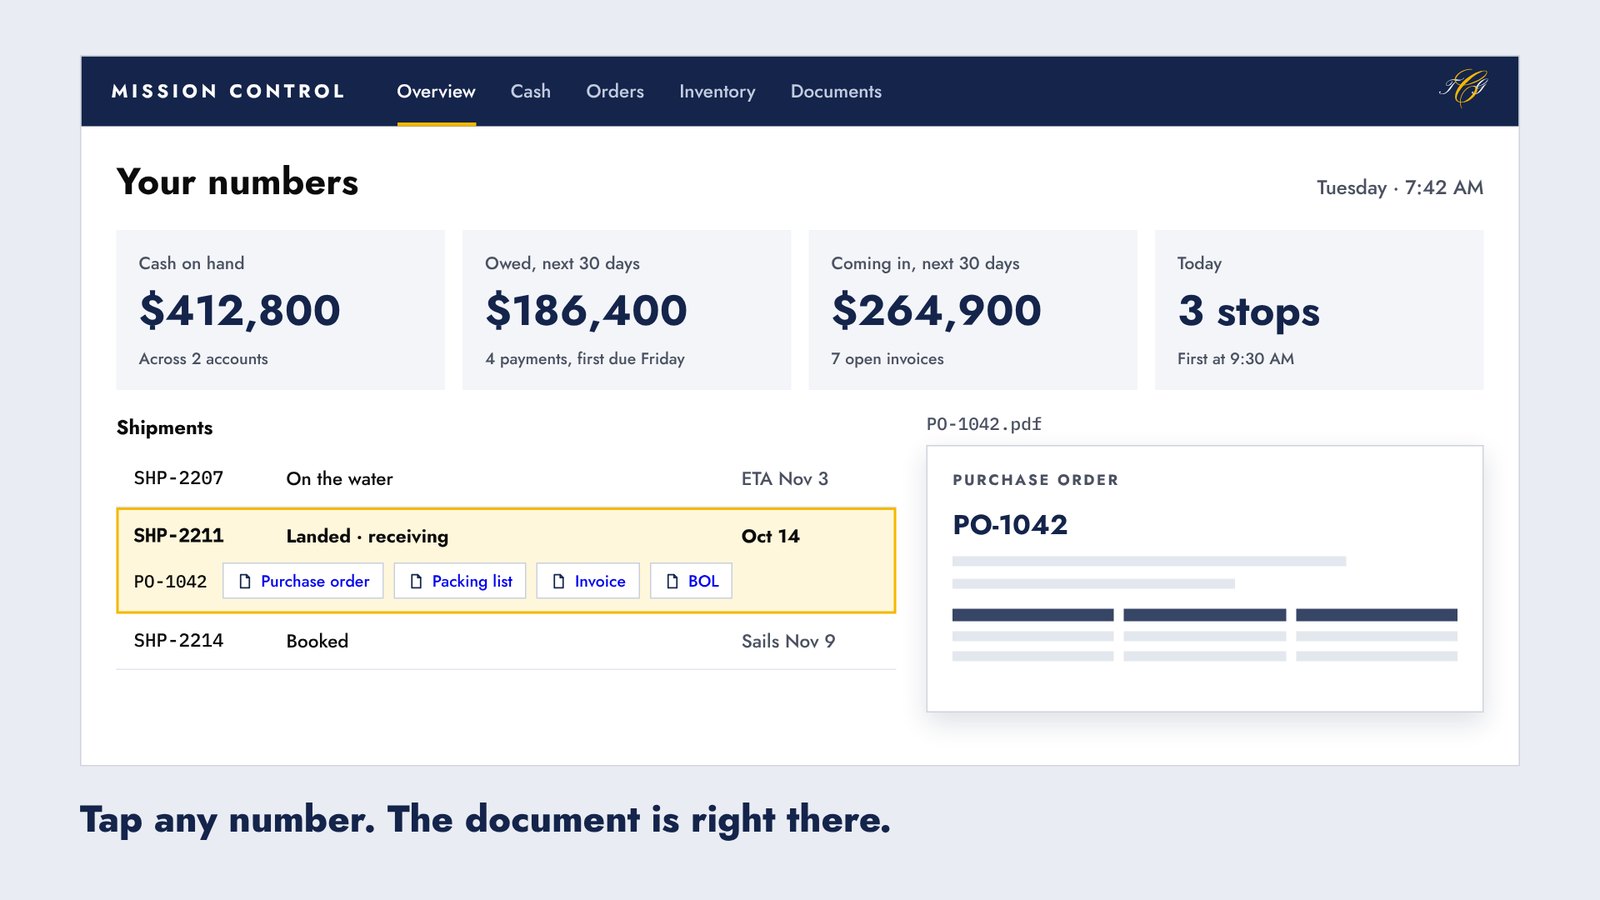Click the $412,800 cash value
Image resolution: width=1600 pixels, height=900 pixels.
(x=240, y=310)
